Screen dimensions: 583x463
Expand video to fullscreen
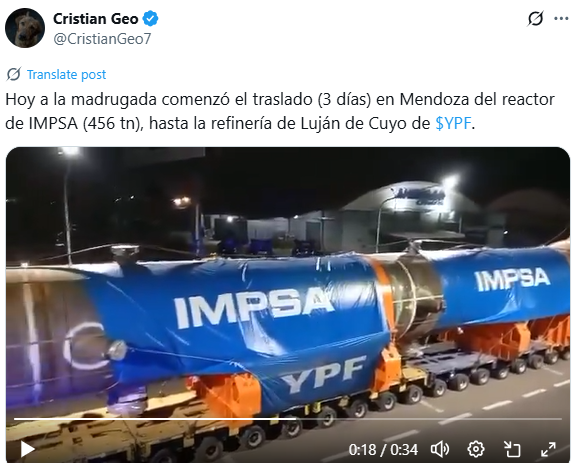[548, 449]
